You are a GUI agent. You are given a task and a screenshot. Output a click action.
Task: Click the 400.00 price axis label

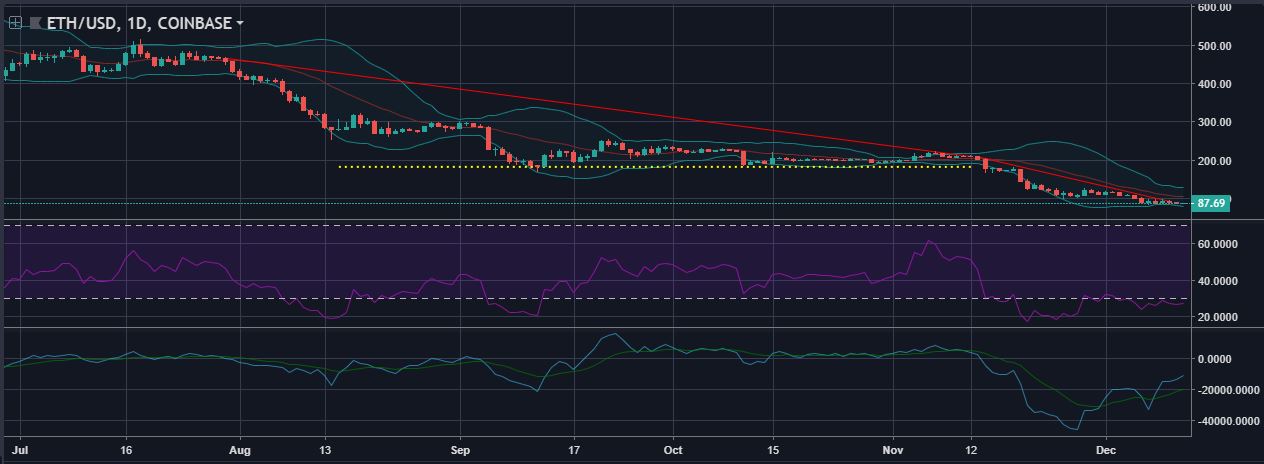tap(1214, 84)
